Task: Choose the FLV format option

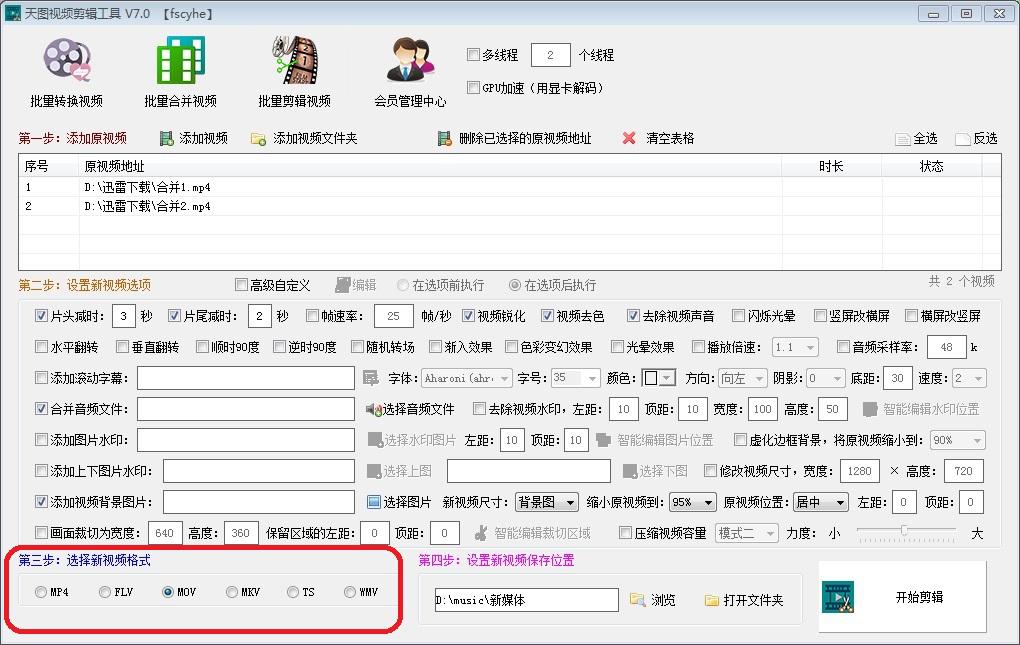Action: click(105, 592)
